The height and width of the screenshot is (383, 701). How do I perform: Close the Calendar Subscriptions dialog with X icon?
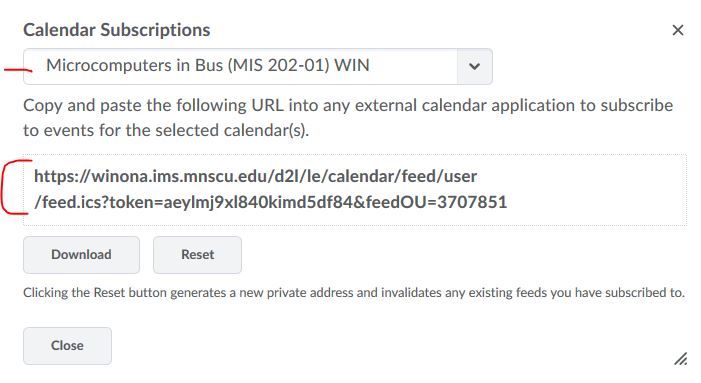678,30
